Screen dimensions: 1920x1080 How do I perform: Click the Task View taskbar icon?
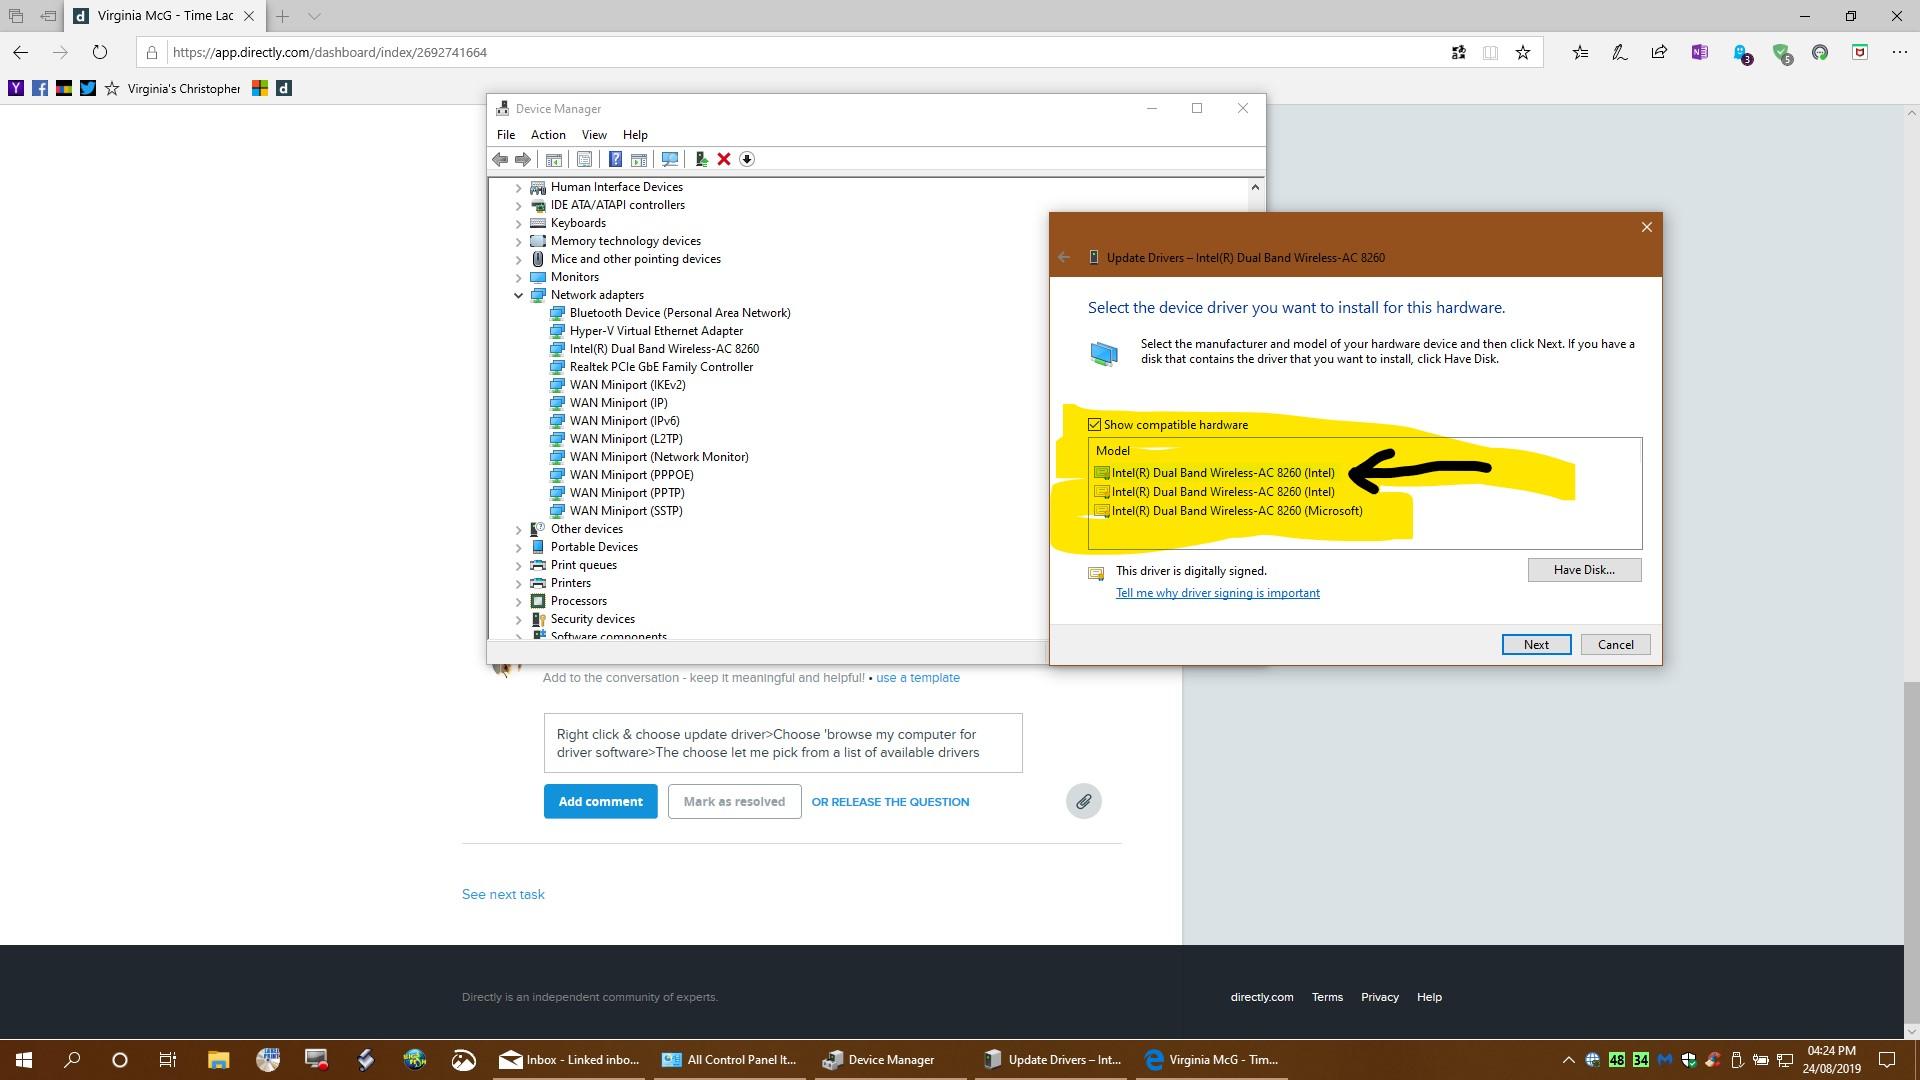click(168, 1060)
